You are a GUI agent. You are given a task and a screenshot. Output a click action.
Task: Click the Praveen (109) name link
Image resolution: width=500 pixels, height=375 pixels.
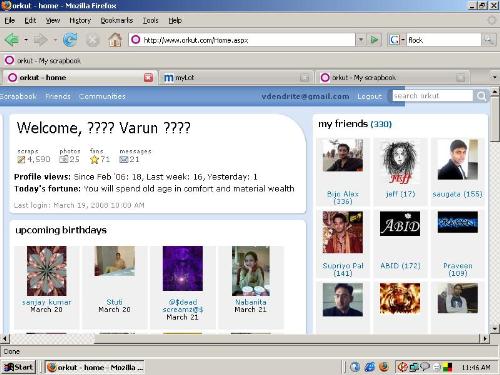point(458,269)
